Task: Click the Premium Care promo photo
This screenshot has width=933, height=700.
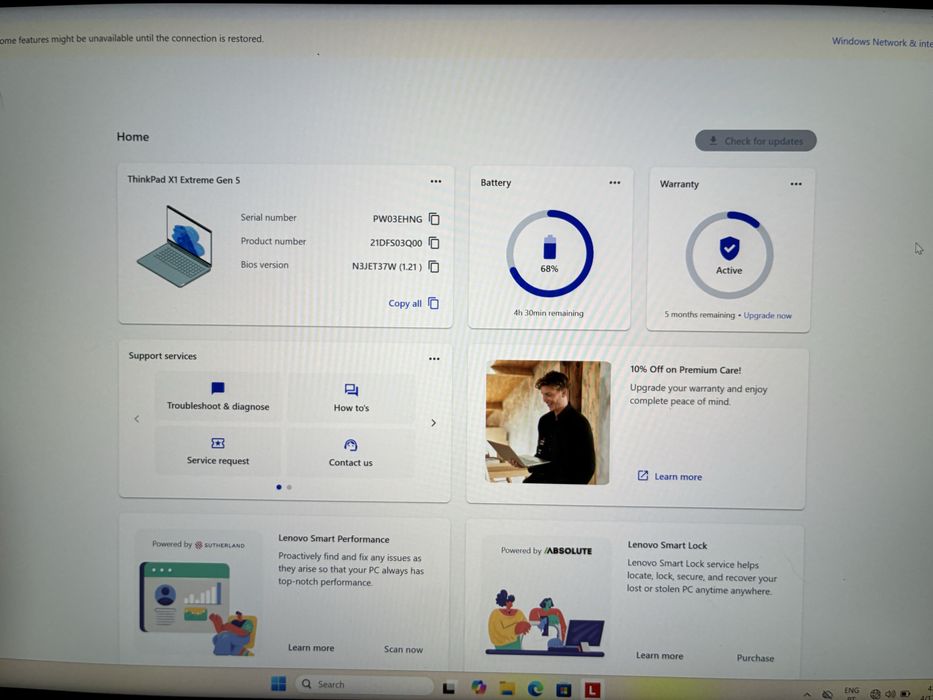Action: [548, 422]
